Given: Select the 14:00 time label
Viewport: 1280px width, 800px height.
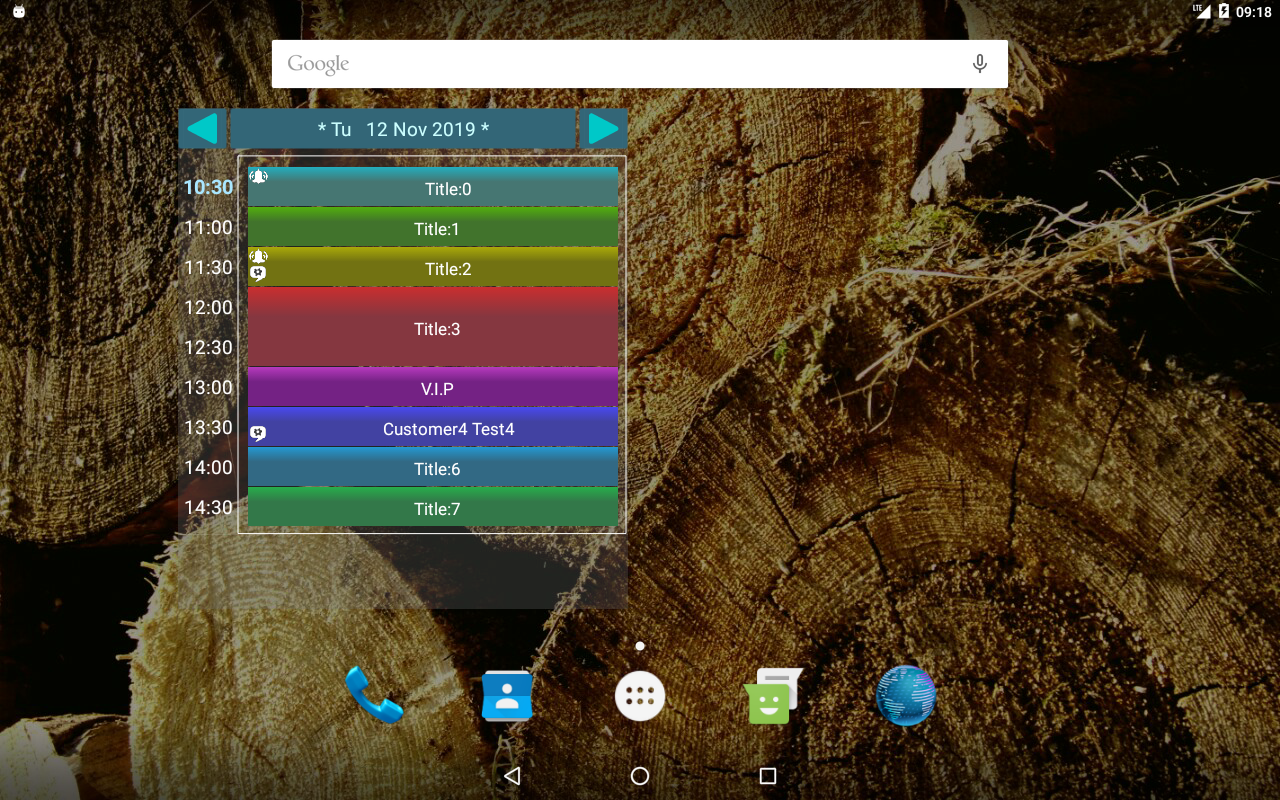Looking at the screenshot, I should [x=208, y=467].
